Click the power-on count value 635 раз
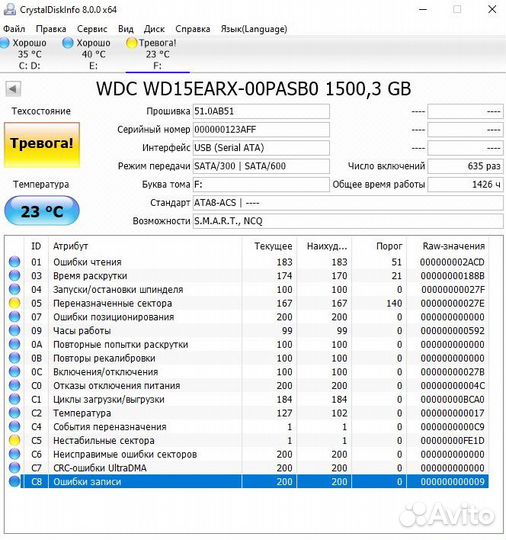 point(465,166)
